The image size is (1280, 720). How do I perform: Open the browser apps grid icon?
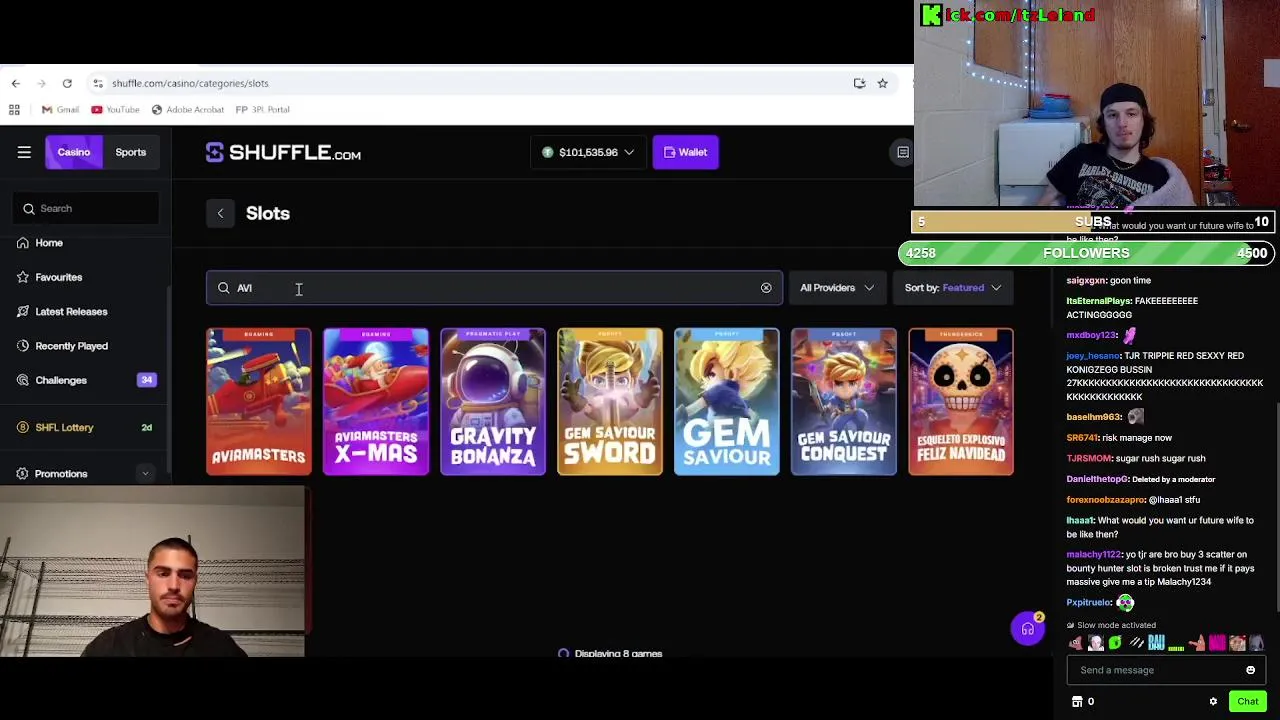click(14, 109)
